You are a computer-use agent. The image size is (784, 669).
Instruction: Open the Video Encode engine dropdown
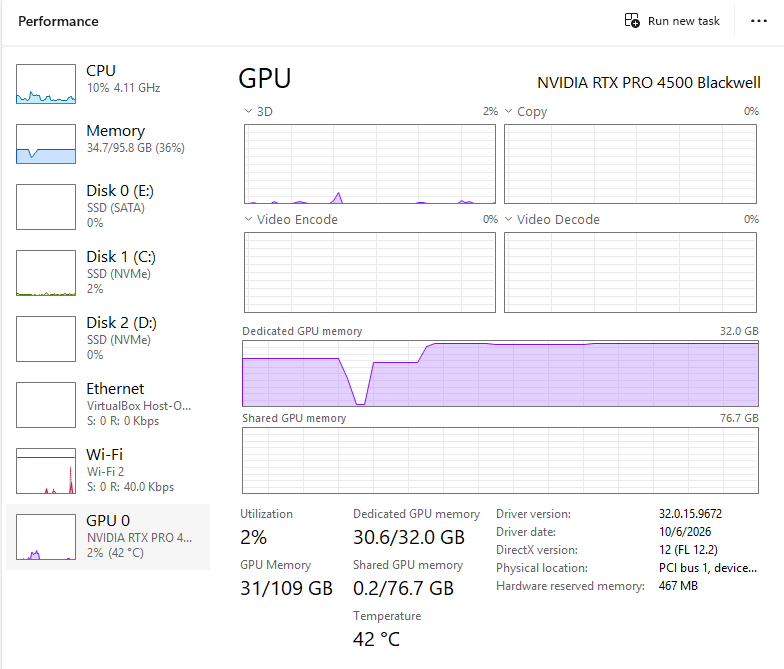pyautogui.click(x=248, y=219)
